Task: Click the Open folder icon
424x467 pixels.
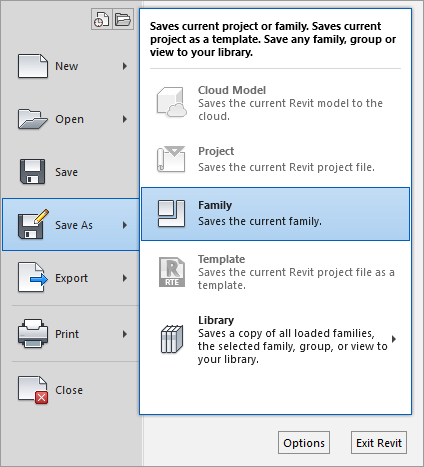Action: [x=32, y=119]
